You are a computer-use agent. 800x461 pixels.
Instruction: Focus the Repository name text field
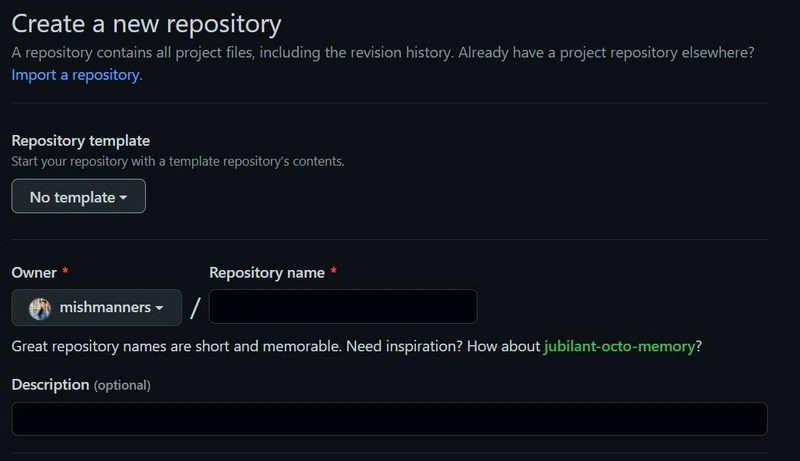[x=342, y=307]
